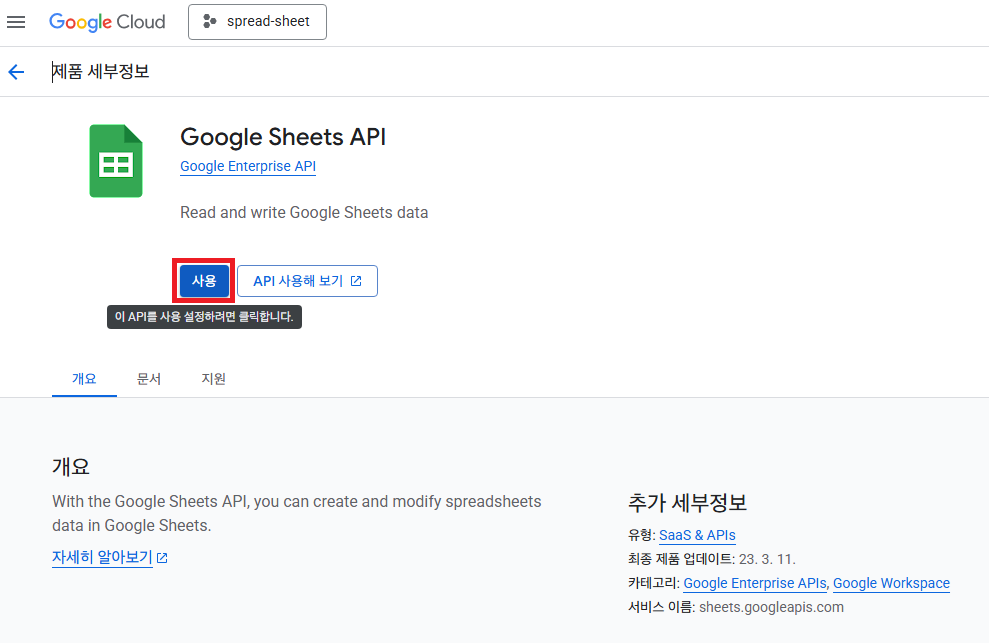Click the 추가 세부정보 heading
The width and height of the screenshot is (989, 643).
tap(687, 503)
